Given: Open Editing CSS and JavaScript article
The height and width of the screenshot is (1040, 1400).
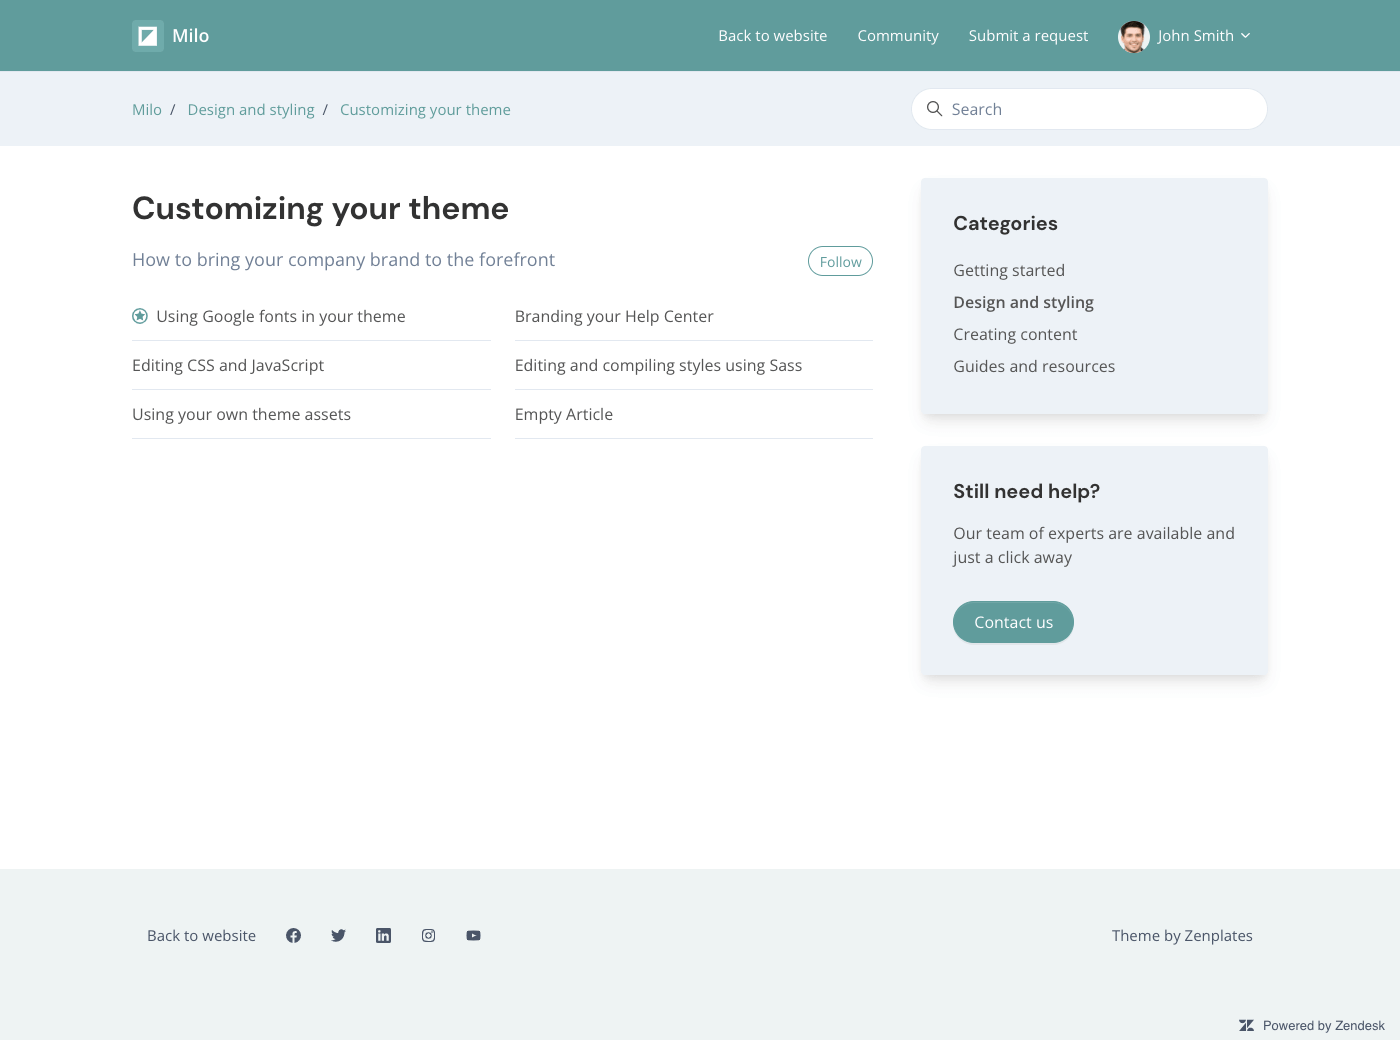Looking at the screenshot, I should pyautogui.click(x=228, y=365).
